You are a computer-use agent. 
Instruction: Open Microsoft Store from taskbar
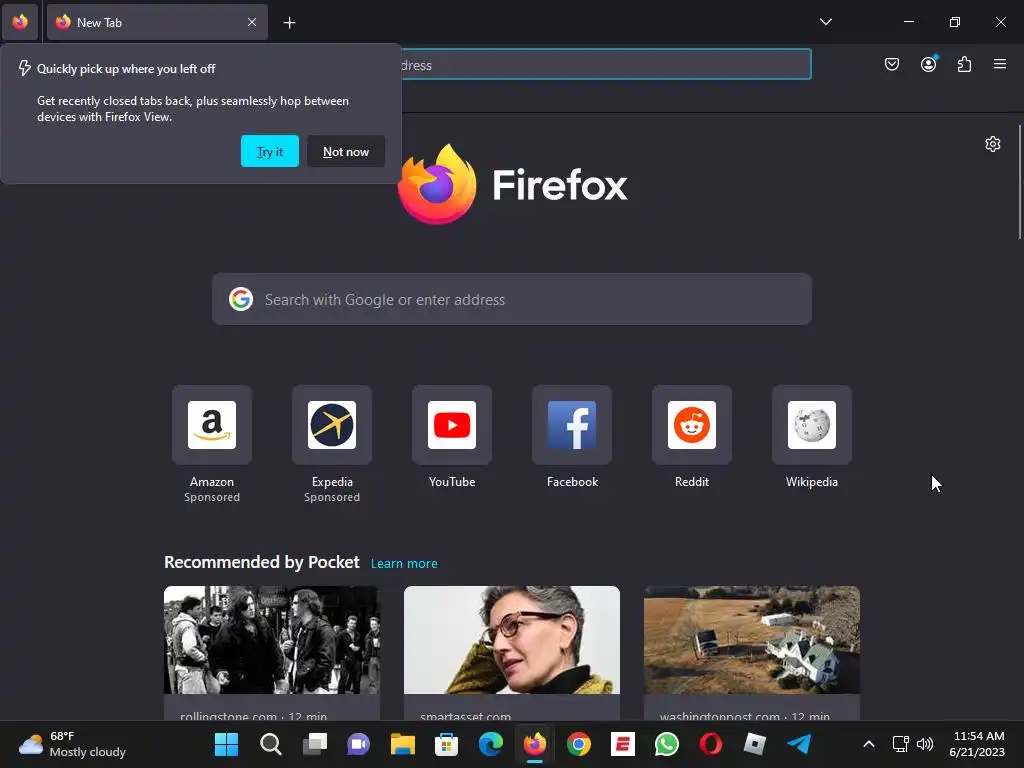coord(447,744)
